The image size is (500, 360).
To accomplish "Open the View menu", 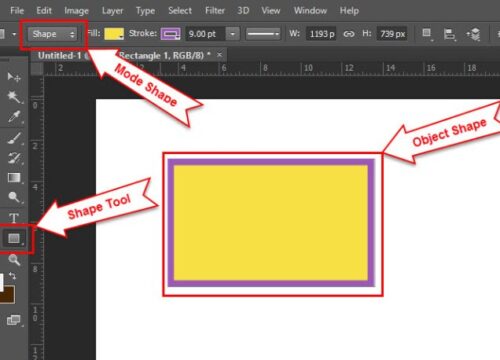I will coord(271,11).
